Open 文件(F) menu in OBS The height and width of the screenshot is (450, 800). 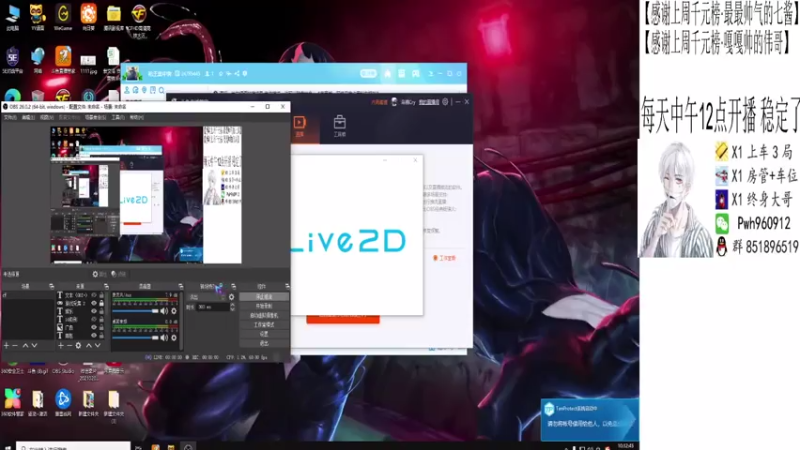[x=10, y=117]
